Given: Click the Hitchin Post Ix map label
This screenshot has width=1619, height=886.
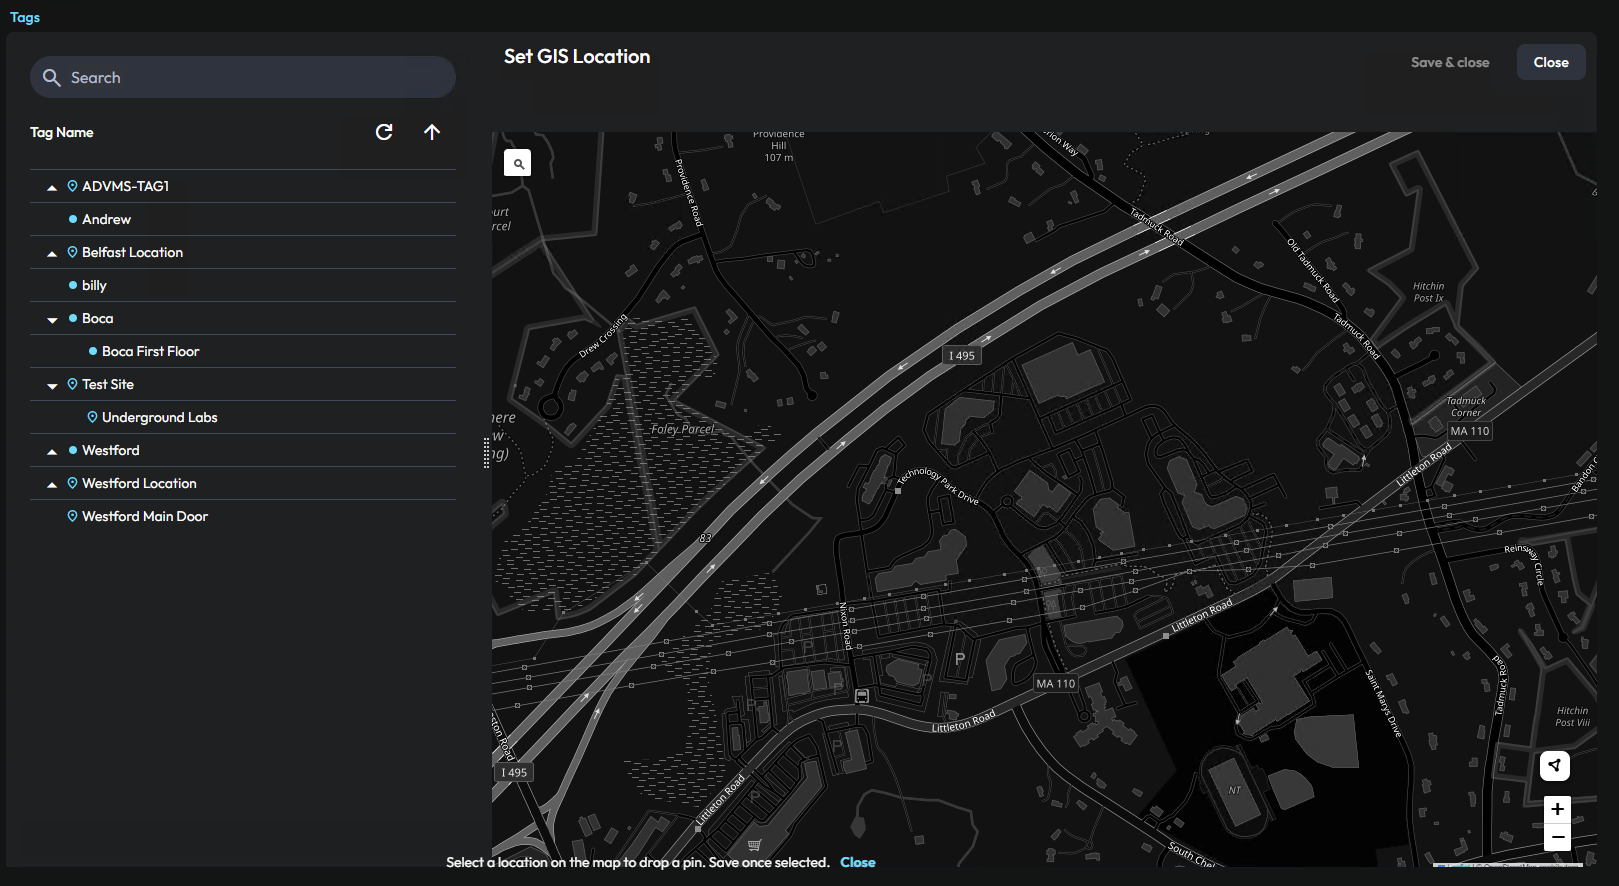Looking at the screenshot, I should click(1428, 292).
